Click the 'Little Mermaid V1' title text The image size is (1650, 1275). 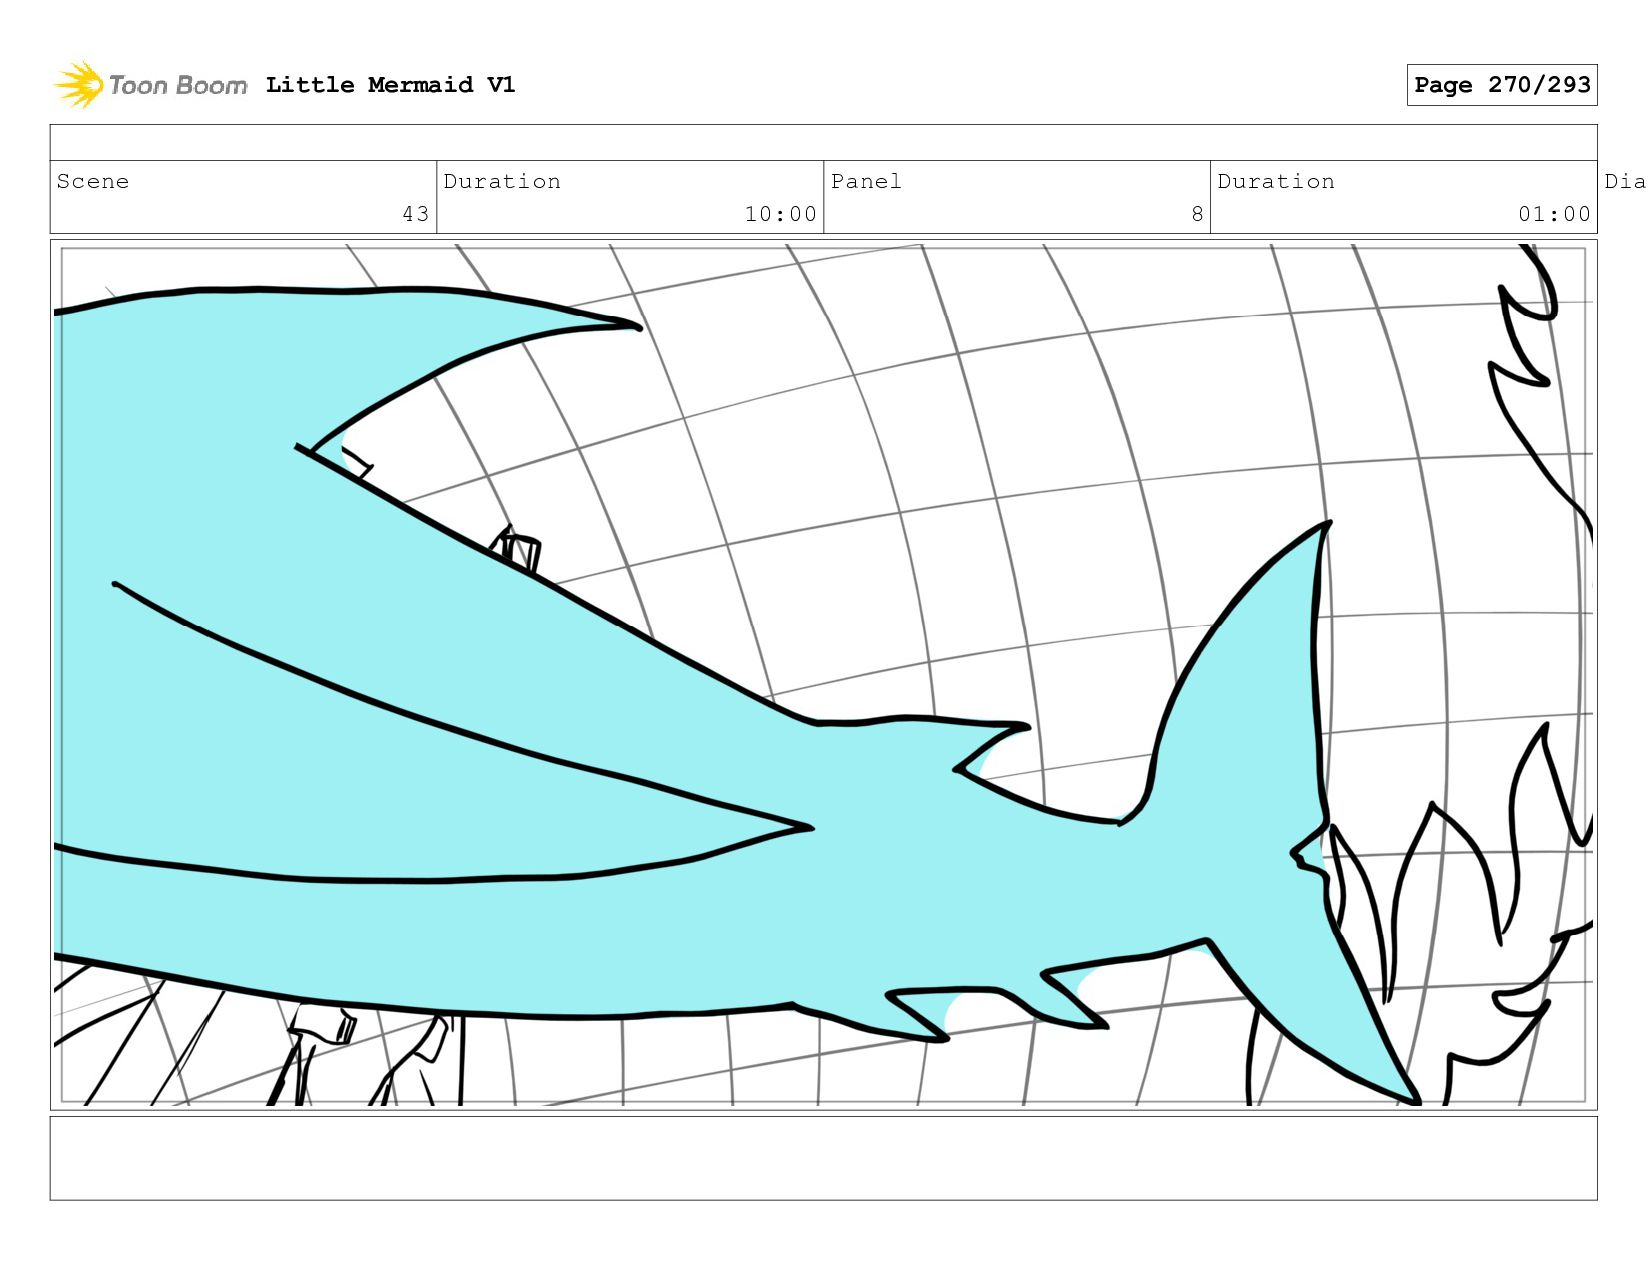point(390,85)
